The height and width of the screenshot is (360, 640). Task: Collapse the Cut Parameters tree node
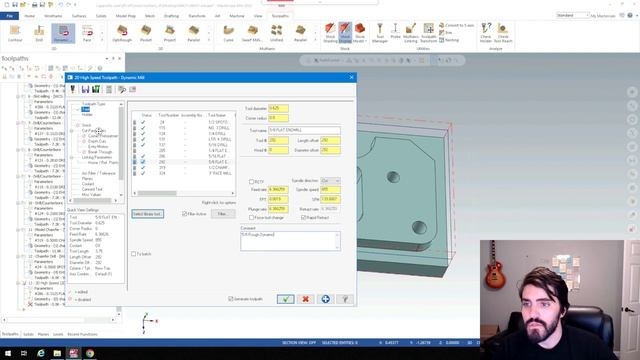click(72, 131)
